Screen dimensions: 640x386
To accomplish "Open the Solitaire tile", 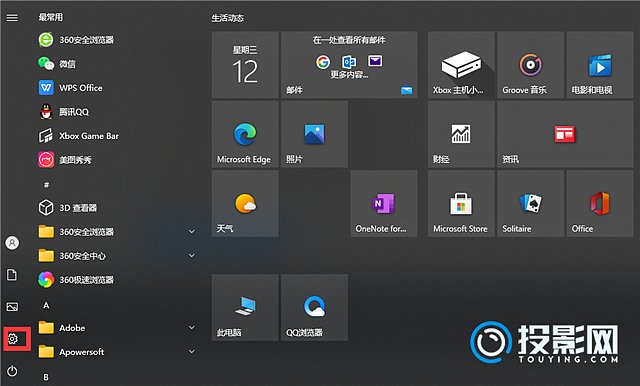I will coord(531,204).
